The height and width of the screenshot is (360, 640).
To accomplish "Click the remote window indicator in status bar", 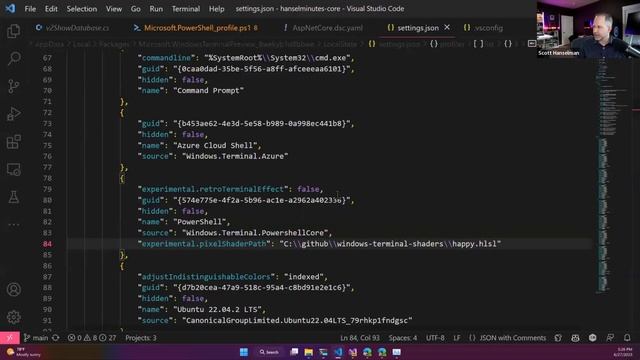I will 9,338.
